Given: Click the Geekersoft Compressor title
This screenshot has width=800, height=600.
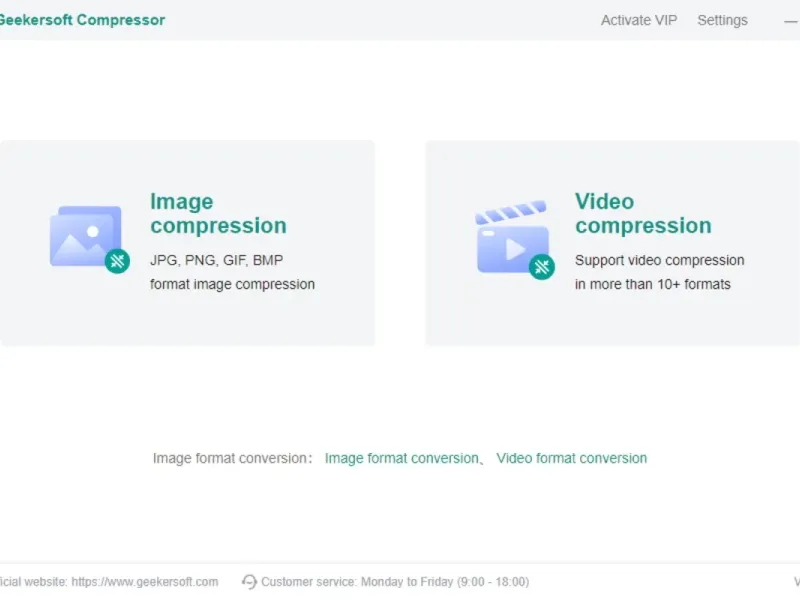Looking at the screenshot, I should (82, 20).
